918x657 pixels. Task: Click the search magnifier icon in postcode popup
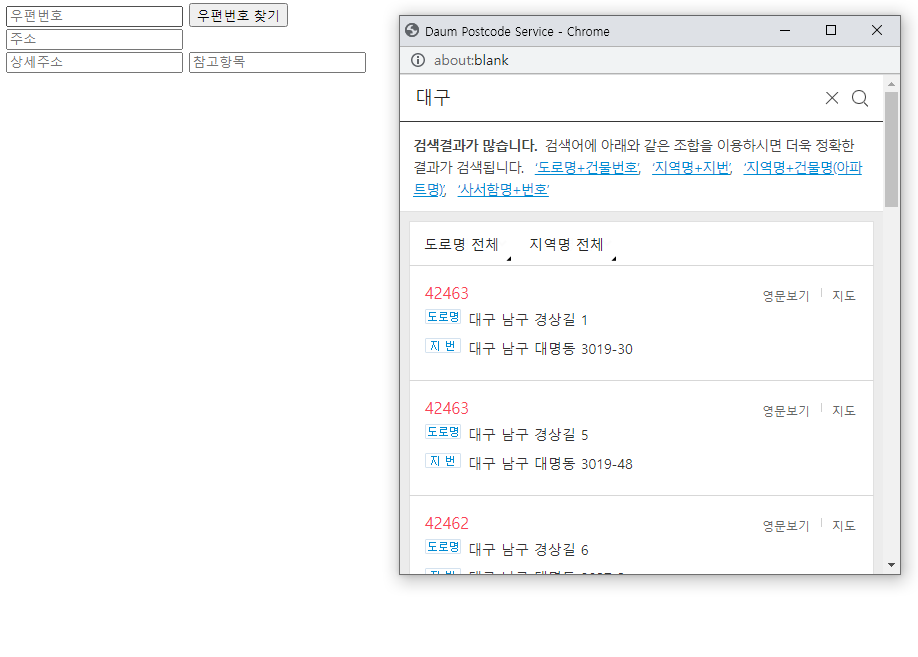tap(859, 98)
